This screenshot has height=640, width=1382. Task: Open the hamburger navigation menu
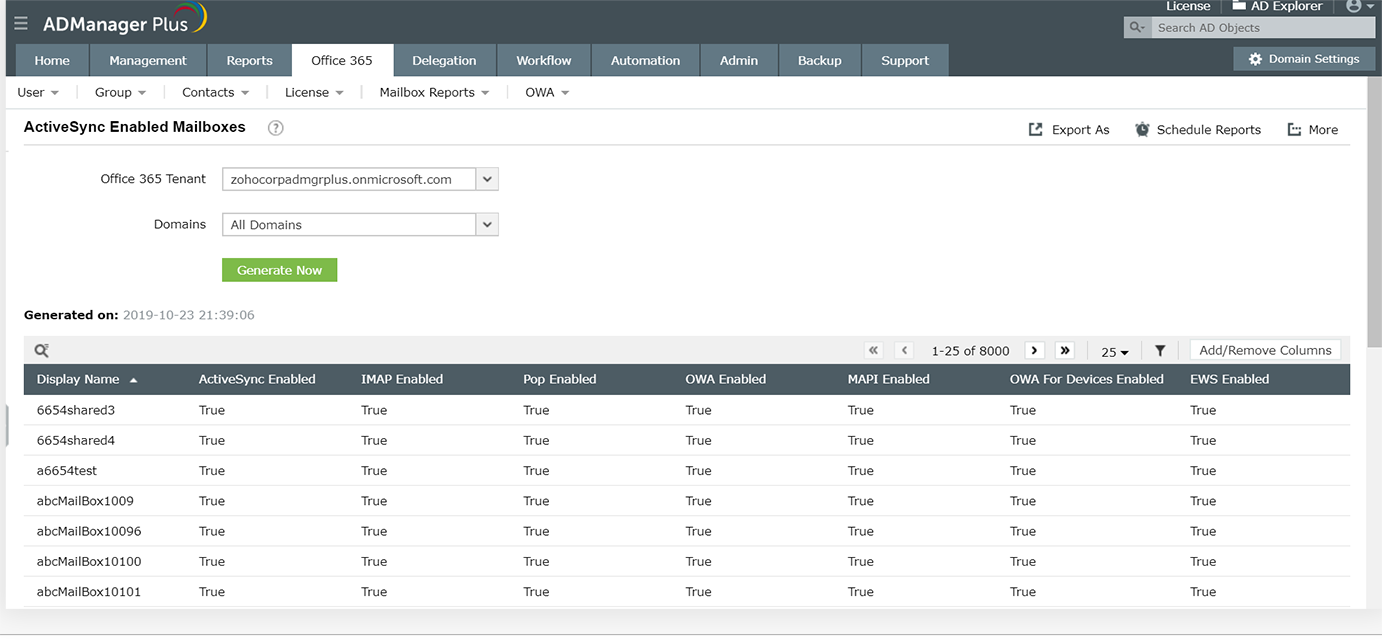(20, 23)
